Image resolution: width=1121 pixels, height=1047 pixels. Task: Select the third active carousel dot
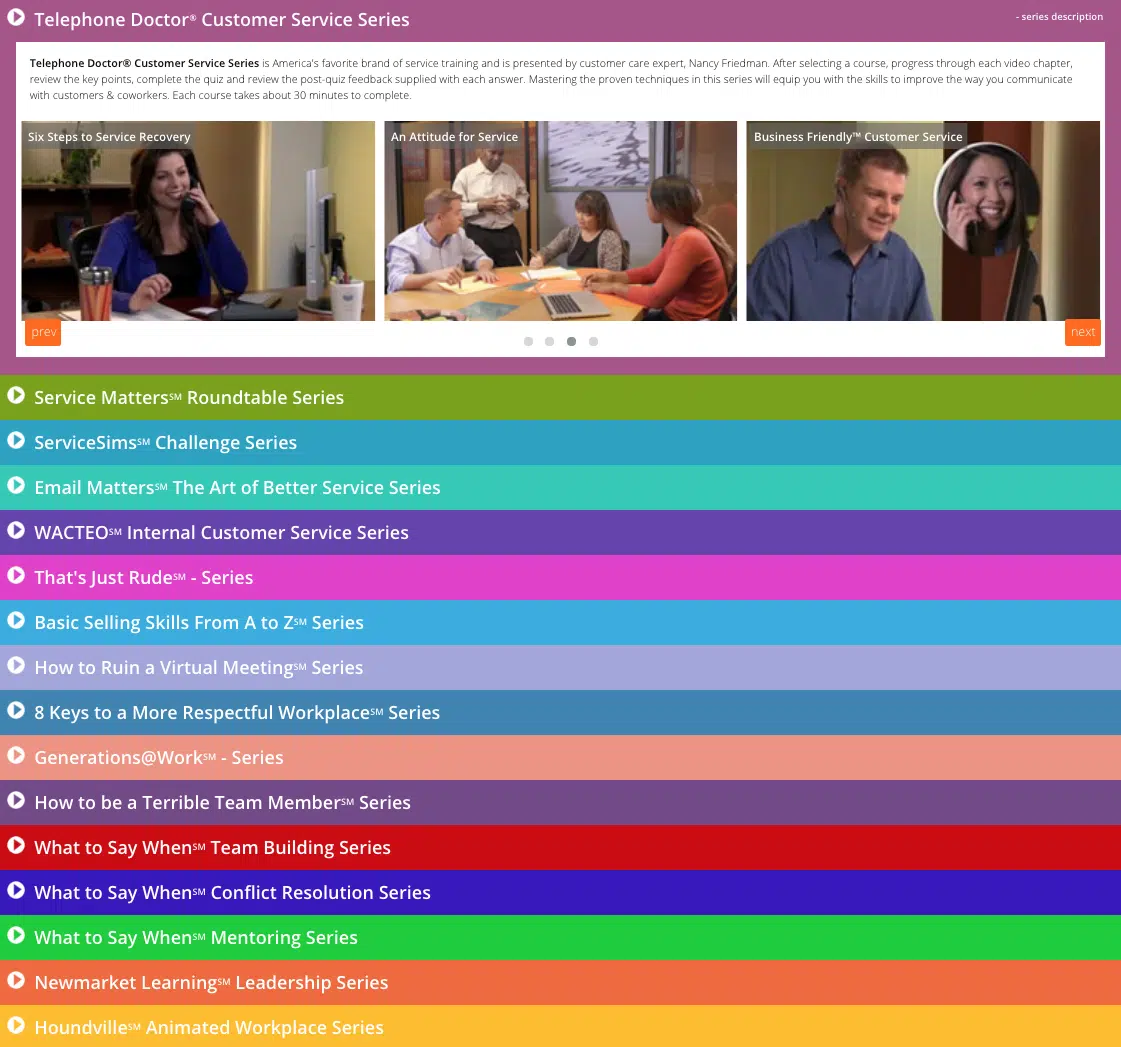coord(571,341)
